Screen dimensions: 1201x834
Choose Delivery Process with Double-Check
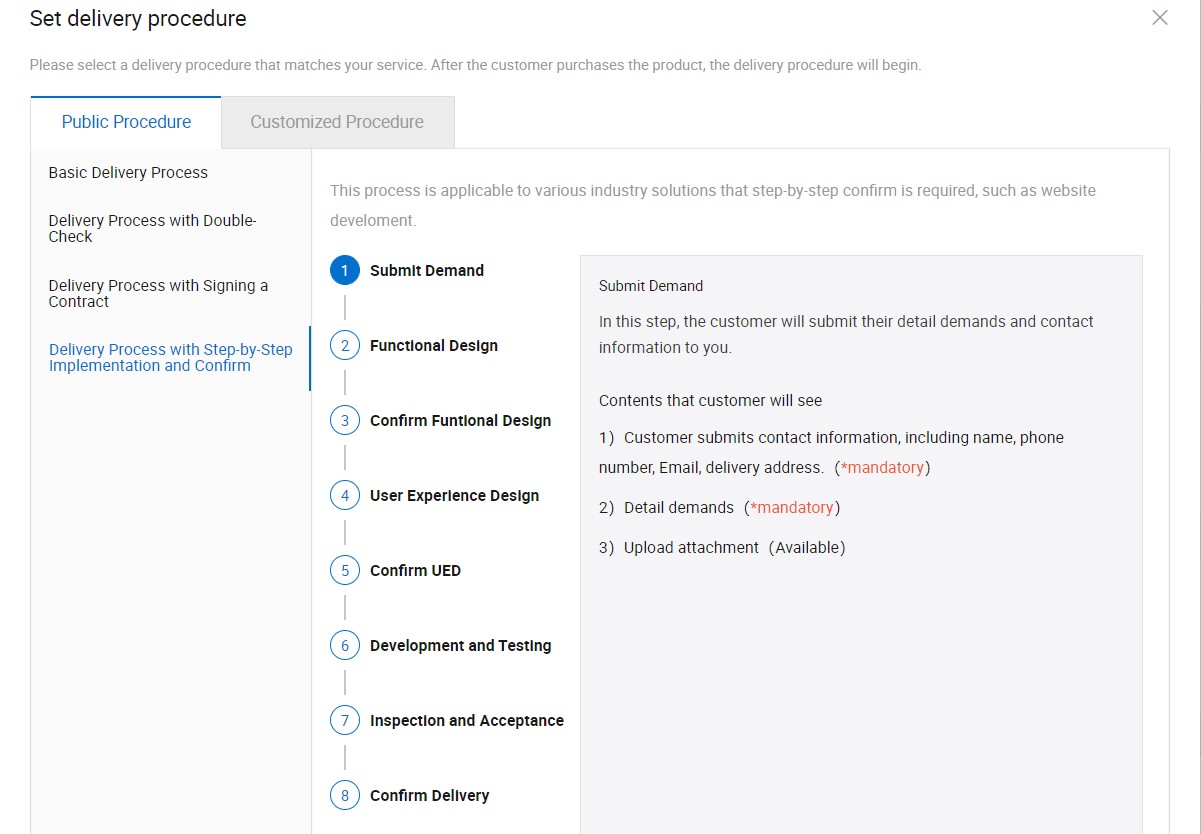152,229
